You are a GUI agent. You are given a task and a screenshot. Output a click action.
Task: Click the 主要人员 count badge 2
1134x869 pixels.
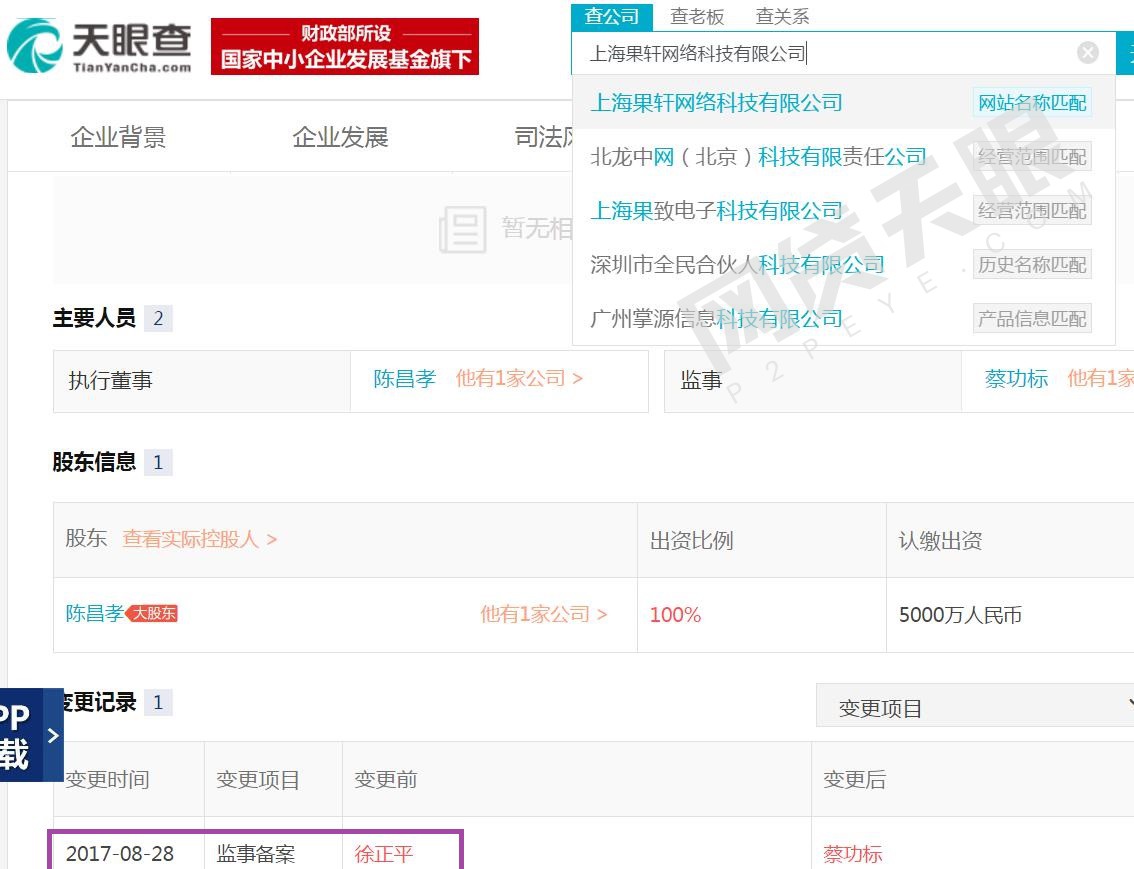158,318
